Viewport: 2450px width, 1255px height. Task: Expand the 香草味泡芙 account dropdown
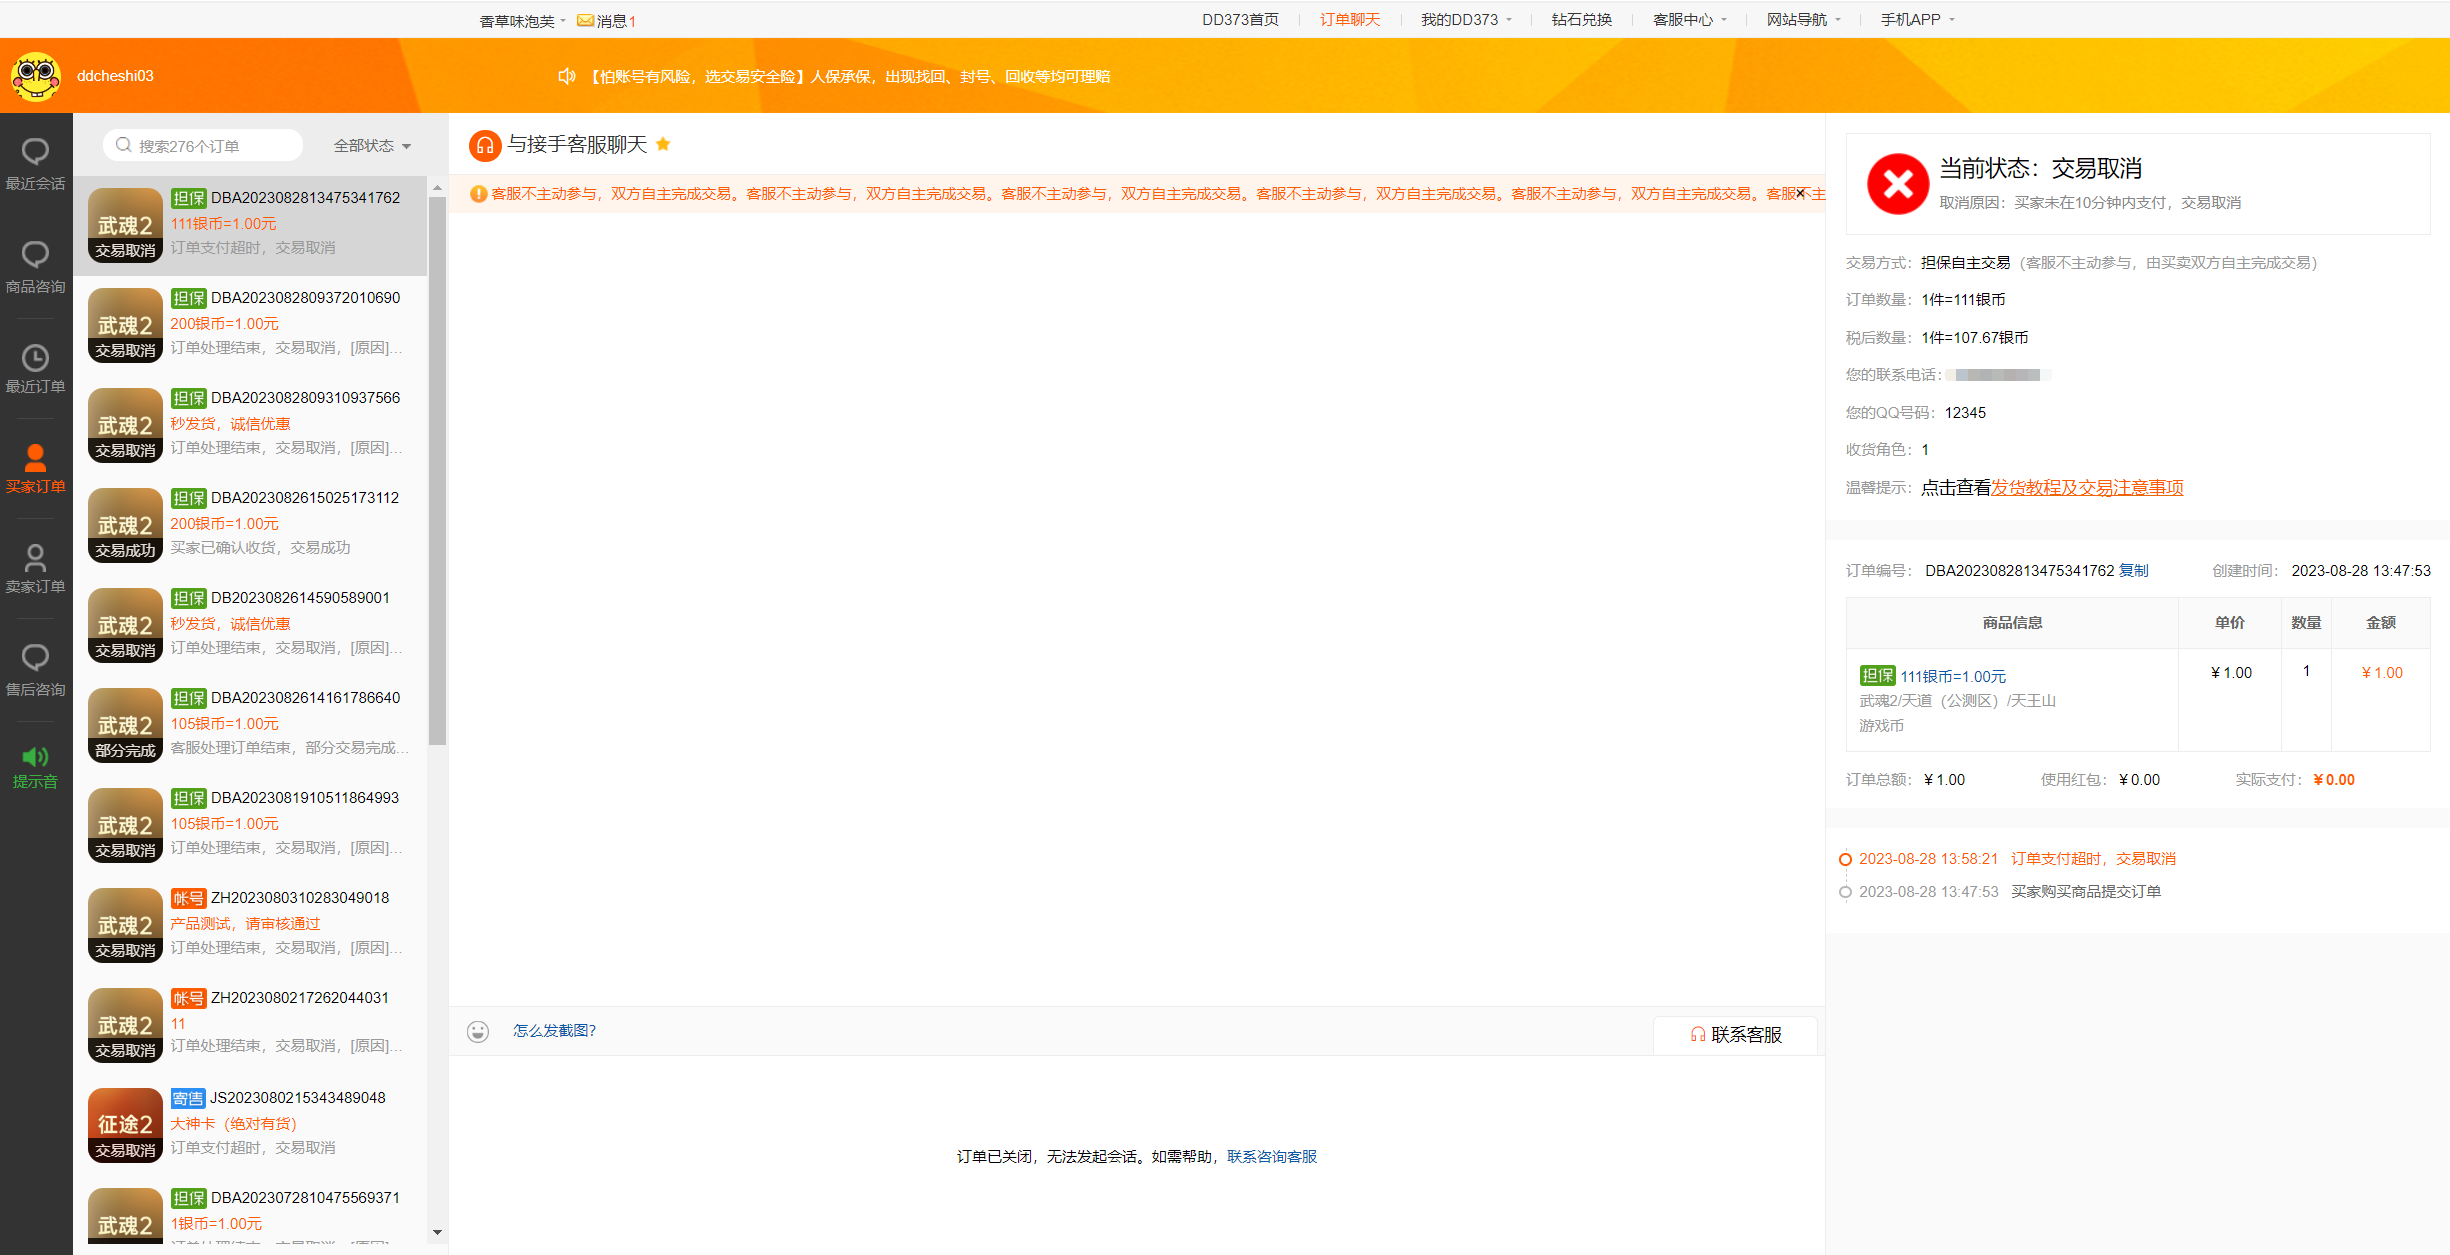pos(522,20)
